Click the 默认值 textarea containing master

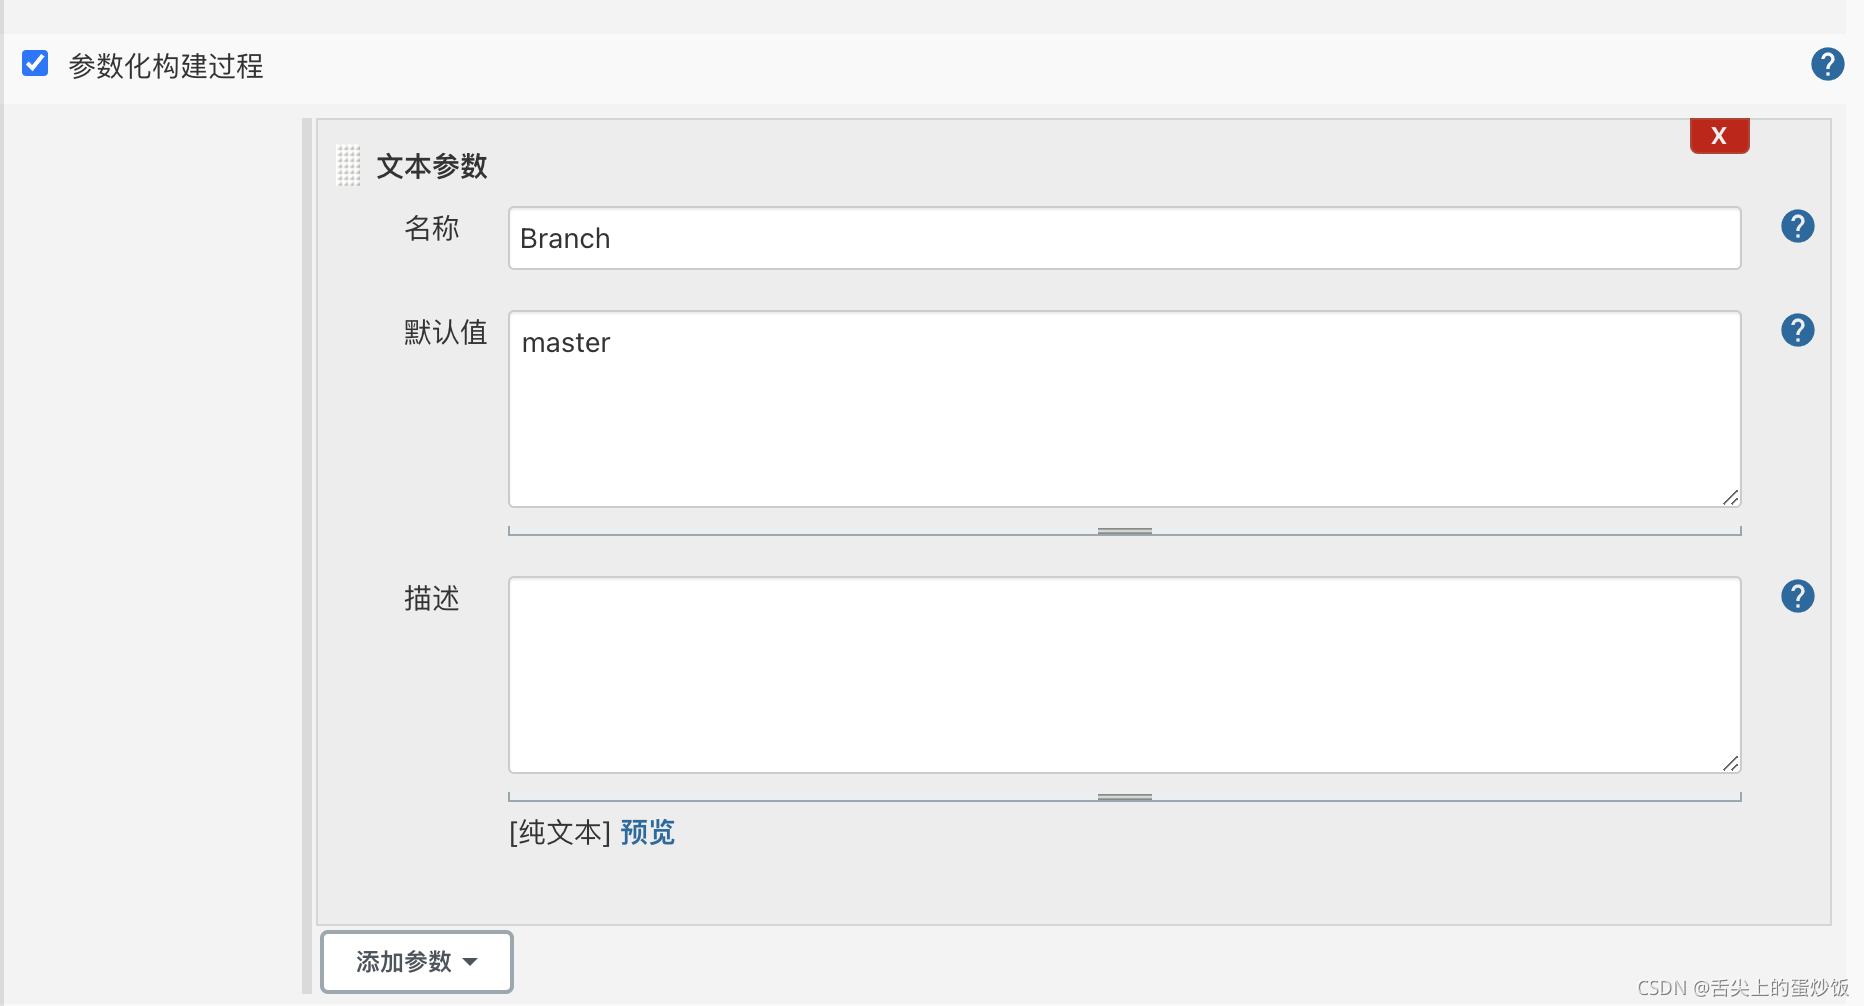[x=1124, y=409]
